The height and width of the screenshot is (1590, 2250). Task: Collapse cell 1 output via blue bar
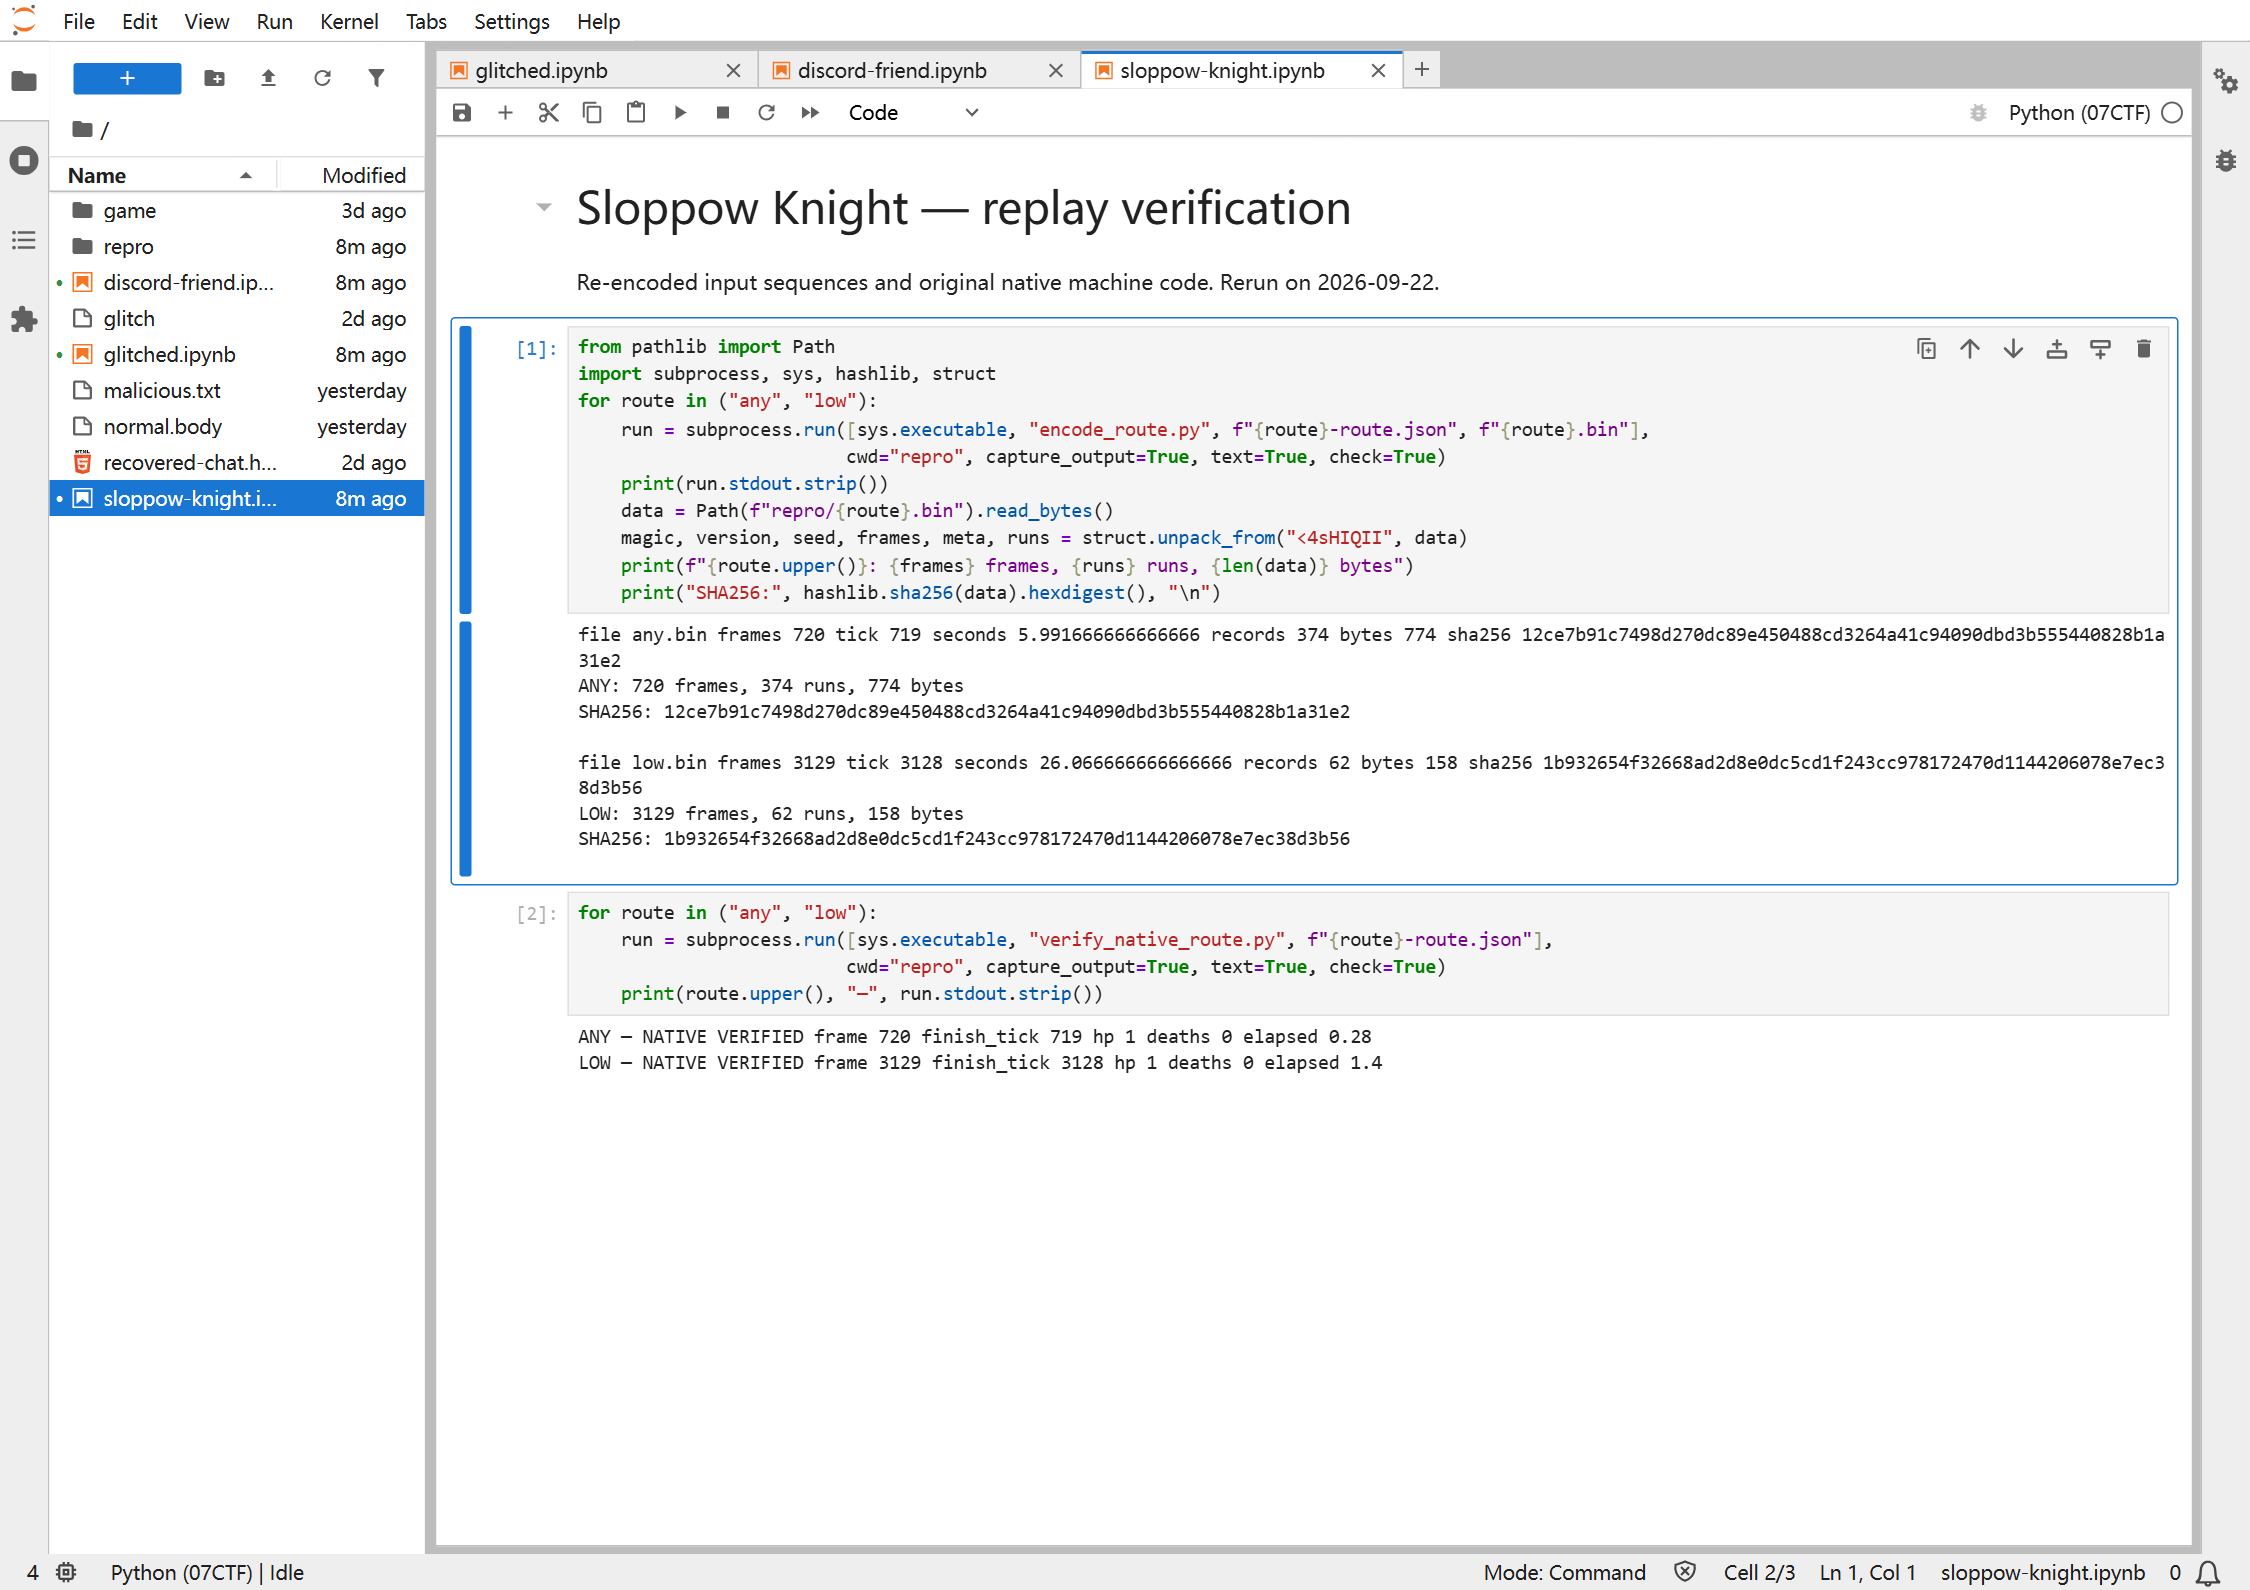click(x=465, y=749)
